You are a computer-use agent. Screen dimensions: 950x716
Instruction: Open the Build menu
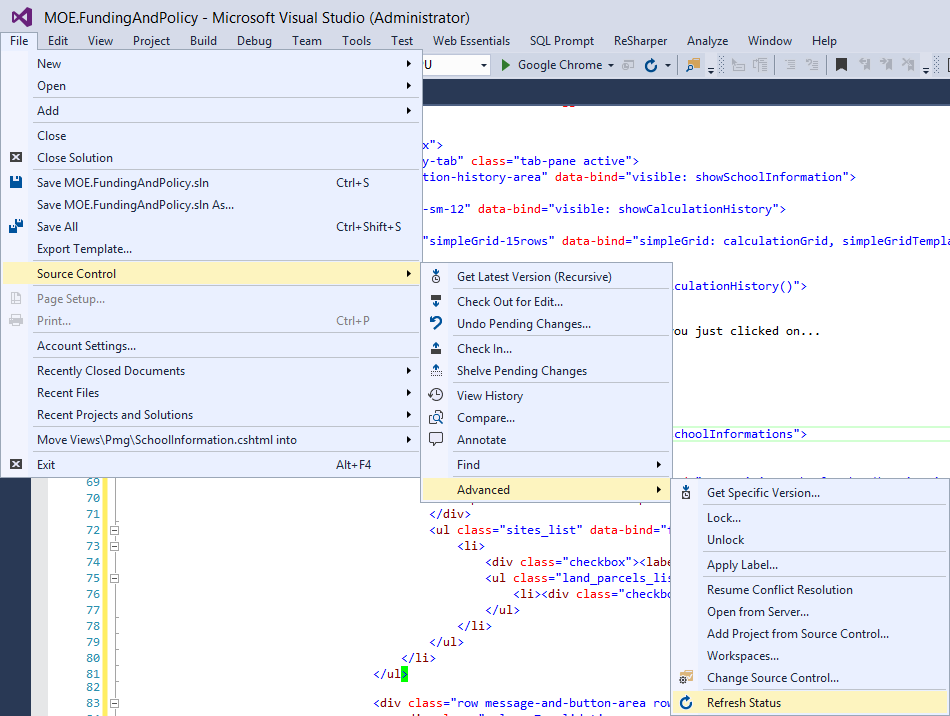[x=203, y=41]
